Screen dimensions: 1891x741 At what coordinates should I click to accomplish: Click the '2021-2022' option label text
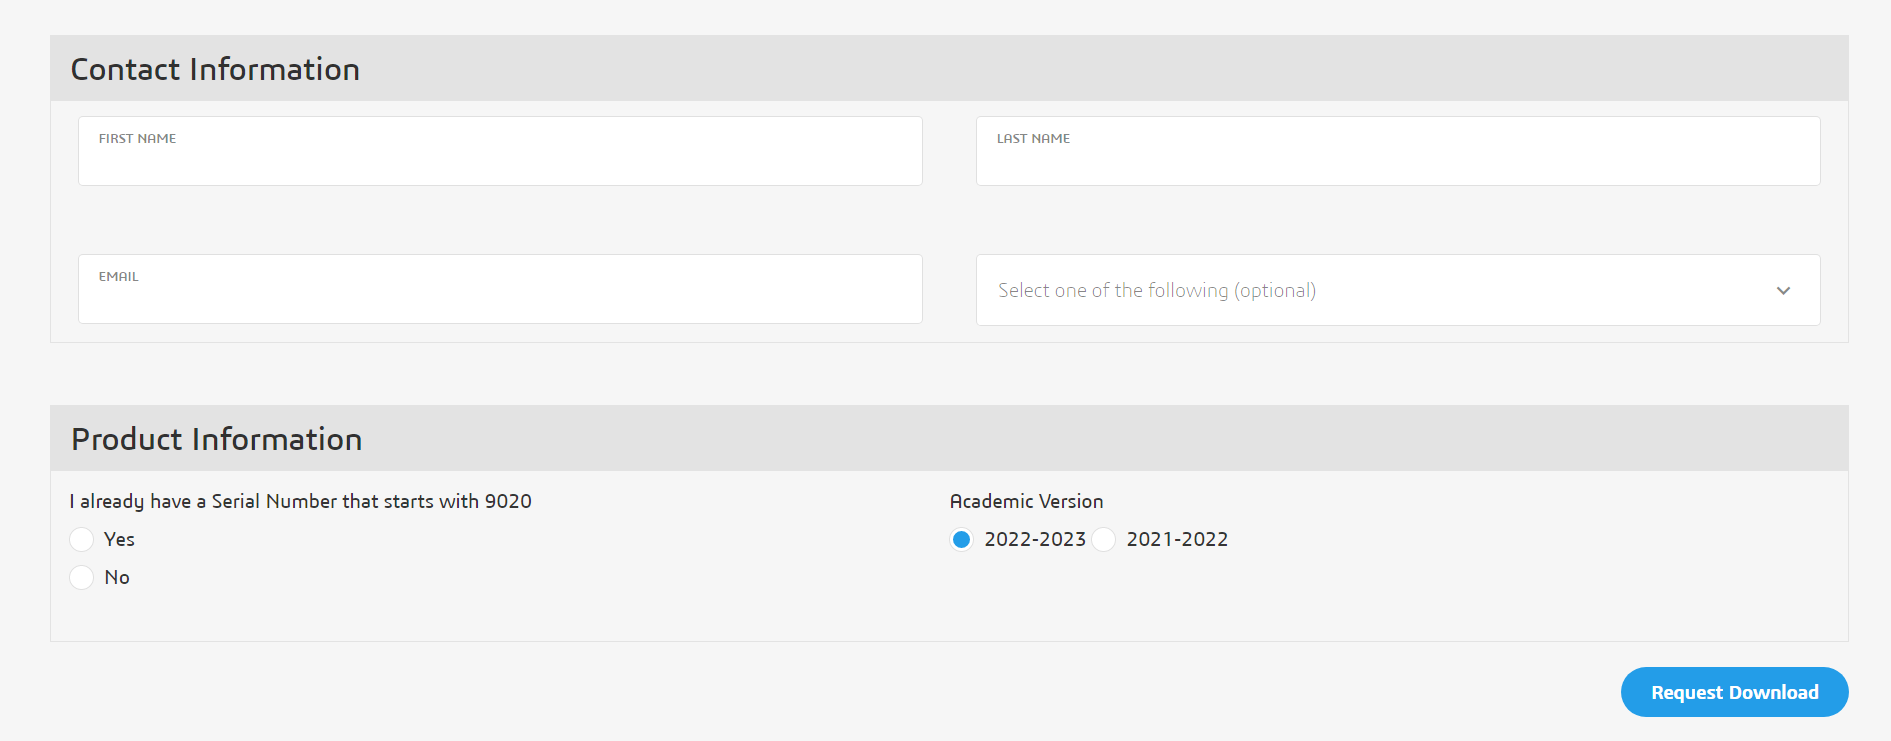tap(1177, 540)
